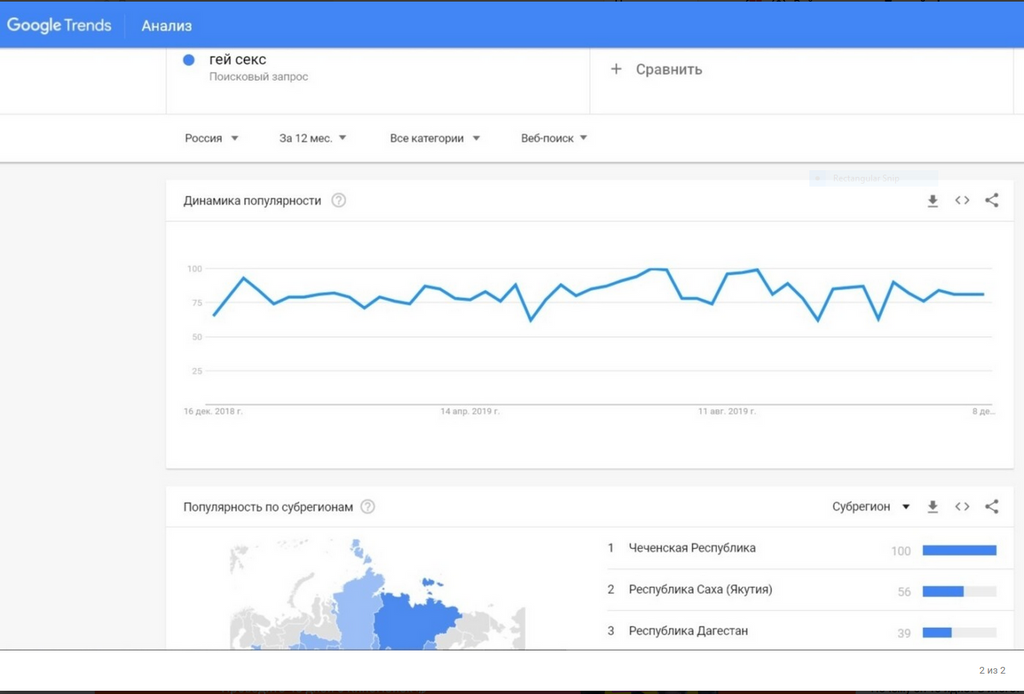Screen dimensions: 1024x694
Task: Select the Анализ header item
Action: pos(167,26)
